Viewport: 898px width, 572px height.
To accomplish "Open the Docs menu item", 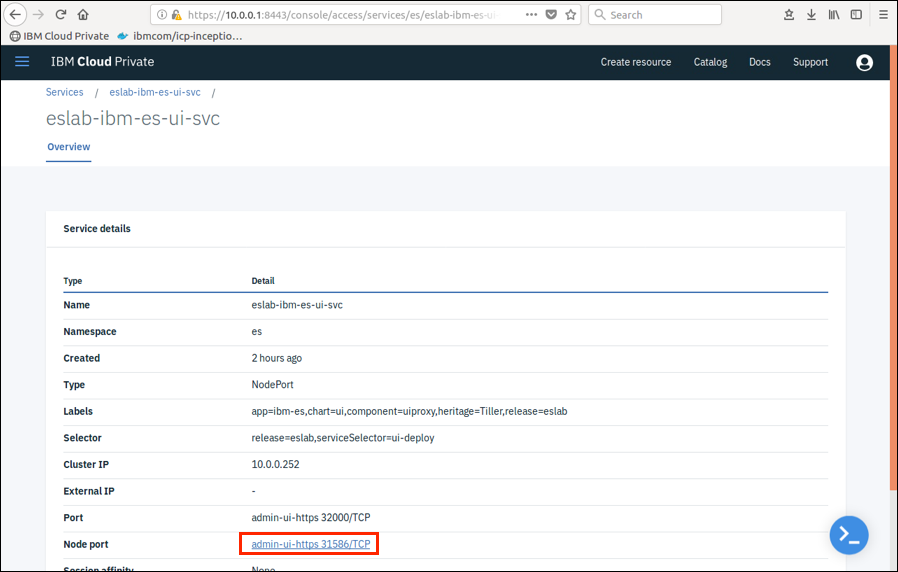I will (759, 62).
